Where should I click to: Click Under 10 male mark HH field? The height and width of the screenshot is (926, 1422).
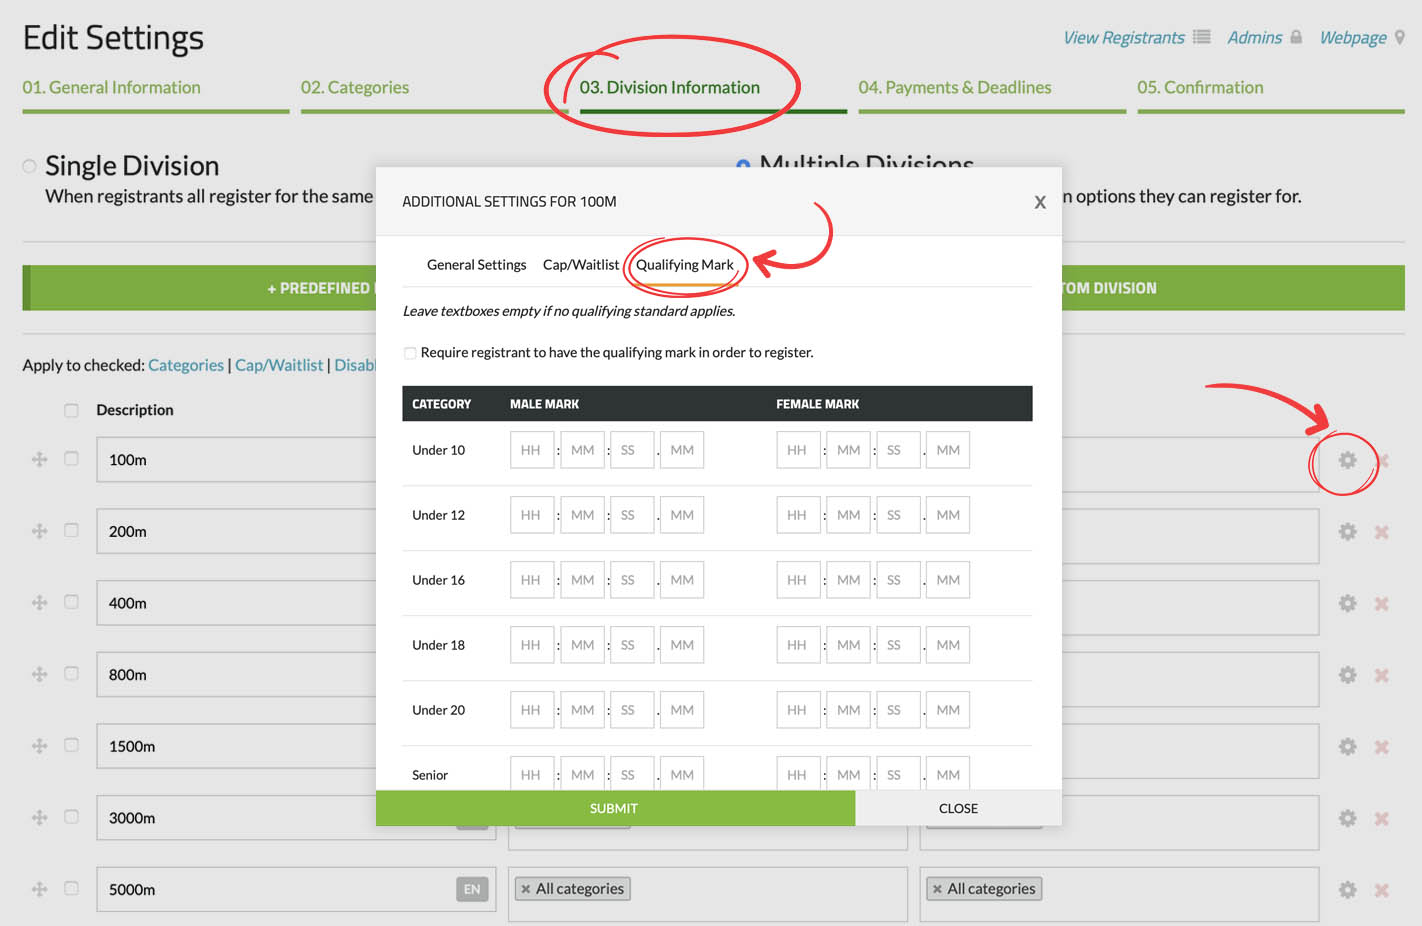pos(531,450)
